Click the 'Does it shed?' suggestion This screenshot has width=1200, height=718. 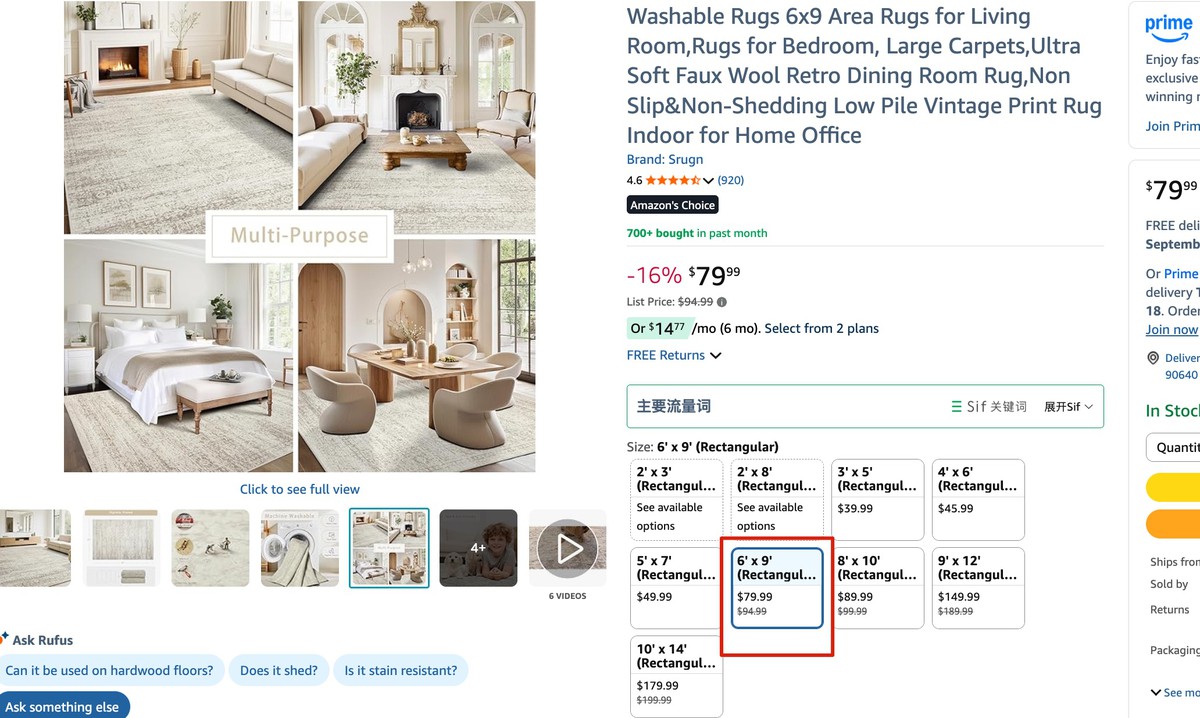point(279,671)
